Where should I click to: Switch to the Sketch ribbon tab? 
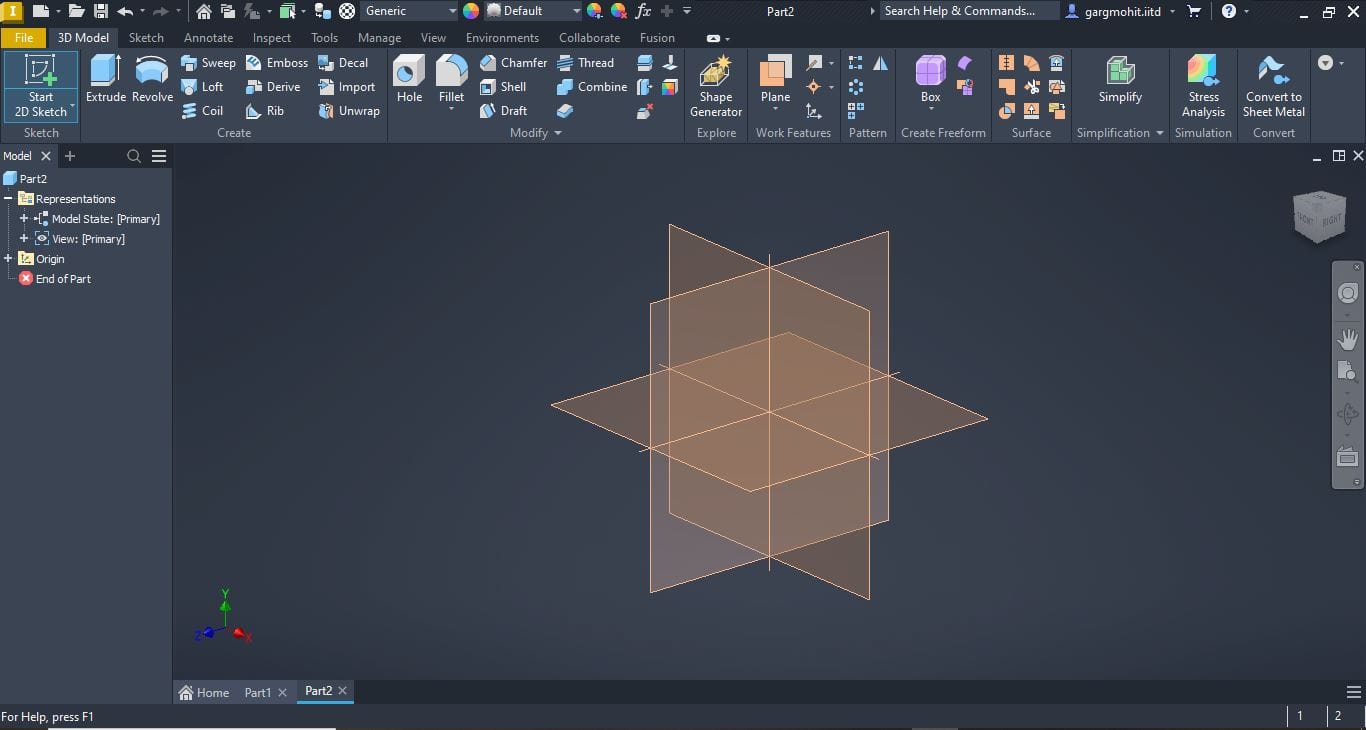[146, 38]
